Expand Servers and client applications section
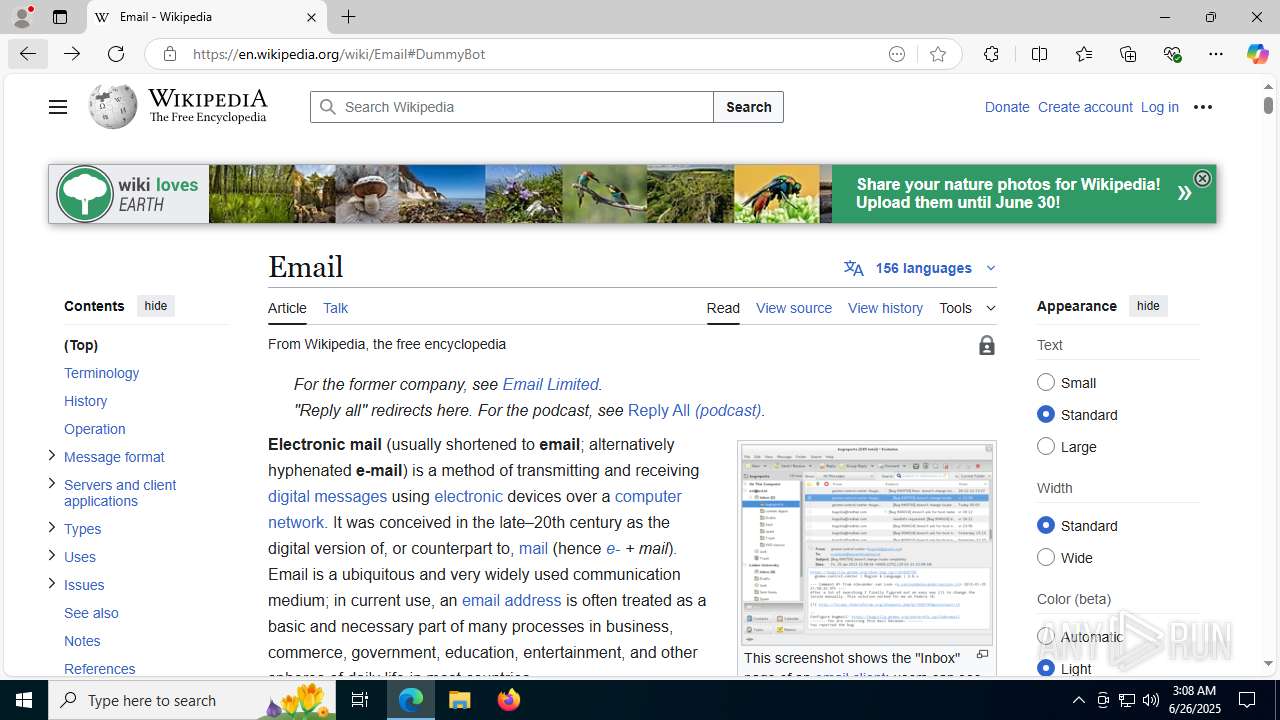Image resolution: width=1280 pixels, height=720 pixels. (51, 484)
